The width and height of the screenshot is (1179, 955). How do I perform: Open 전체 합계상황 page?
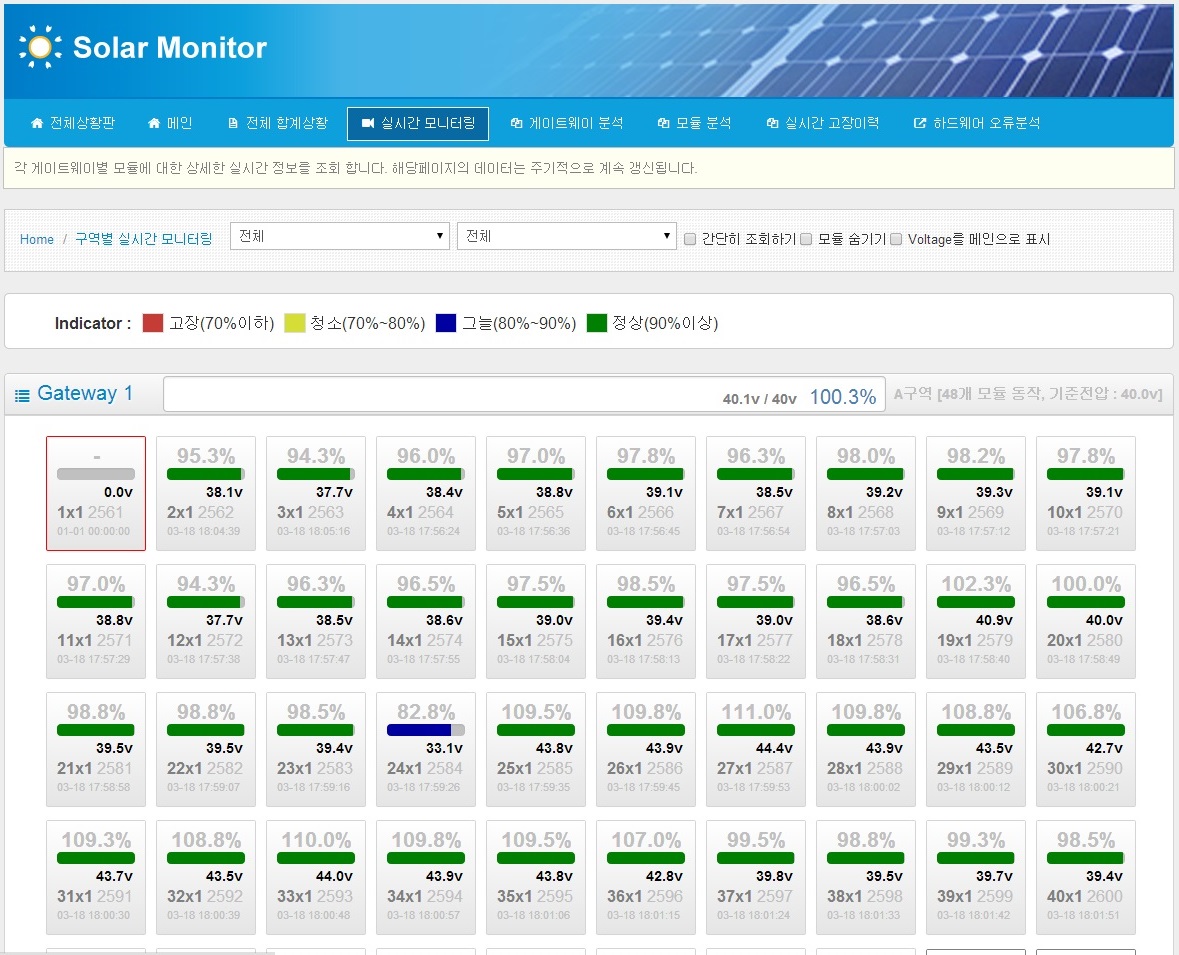[x=278, y=123]
